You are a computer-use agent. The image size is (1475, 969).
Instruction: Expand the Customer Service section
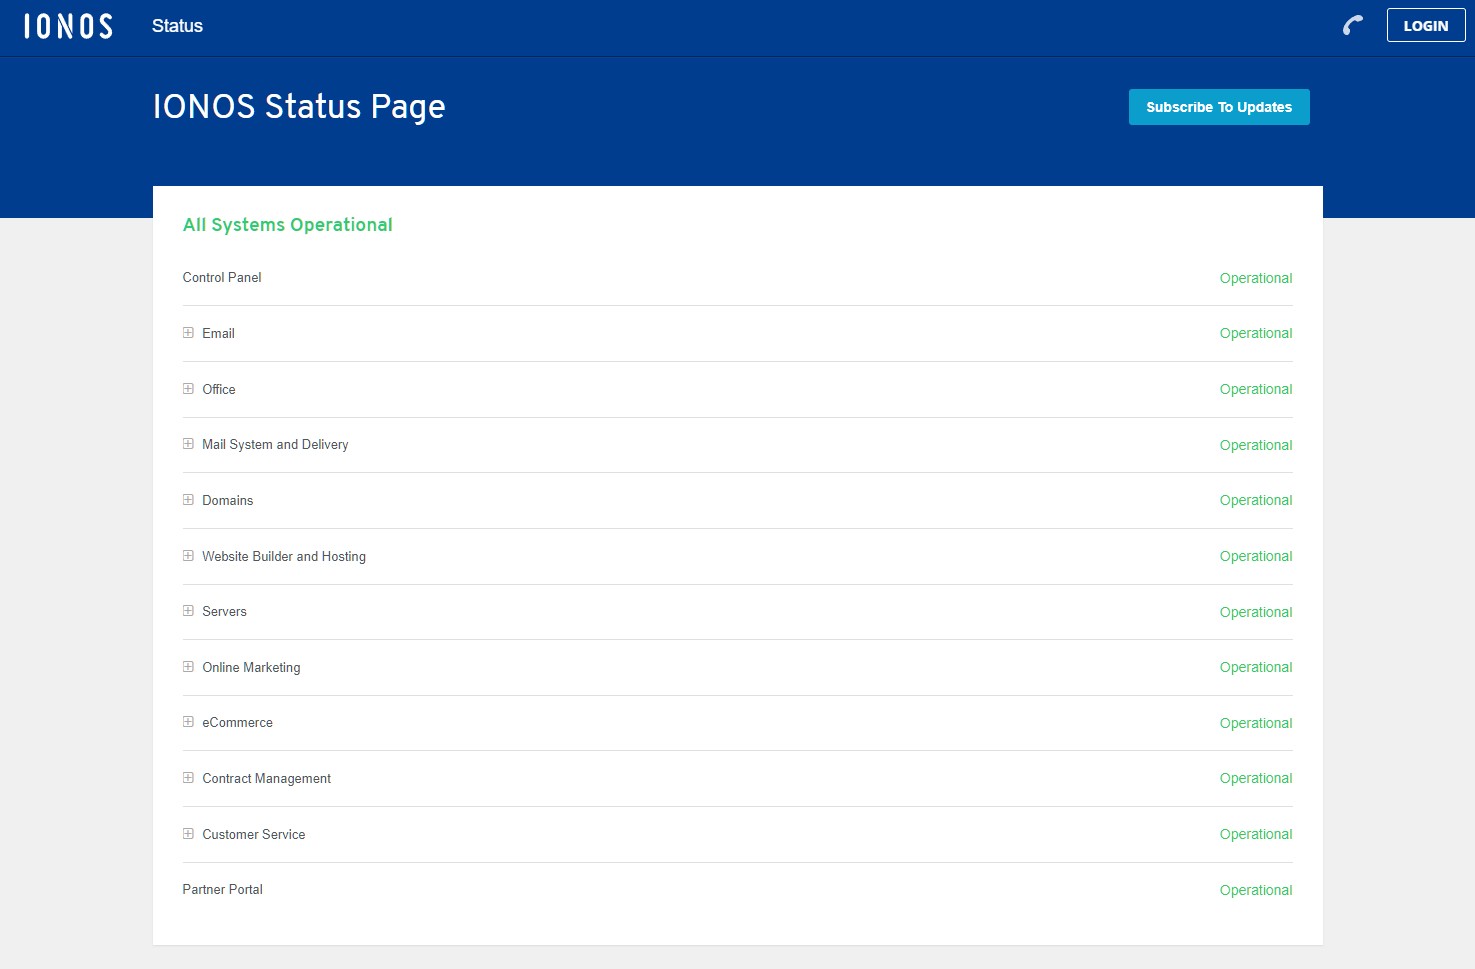click(187, 834)
